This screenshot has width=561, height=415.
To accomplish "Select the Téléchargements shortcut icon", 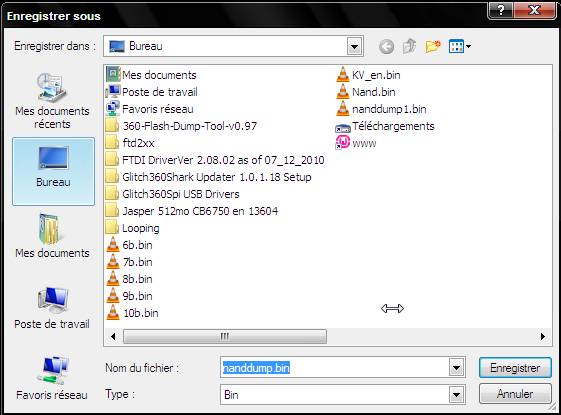I will pos(343,127).
